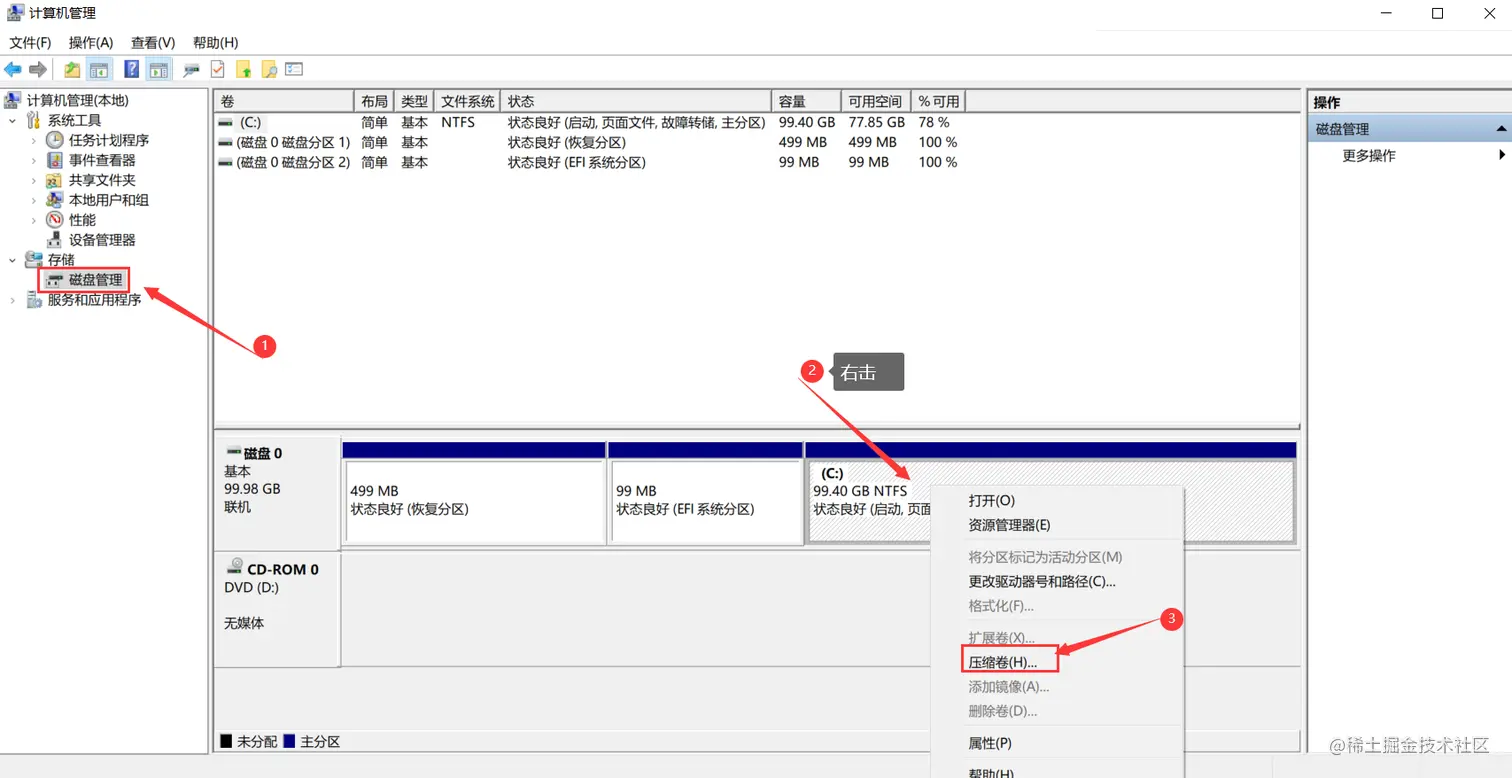This screenshot has height=778, width=1512.
Task: Sort by the 容量 column header
Action: (x=806, y=101)
